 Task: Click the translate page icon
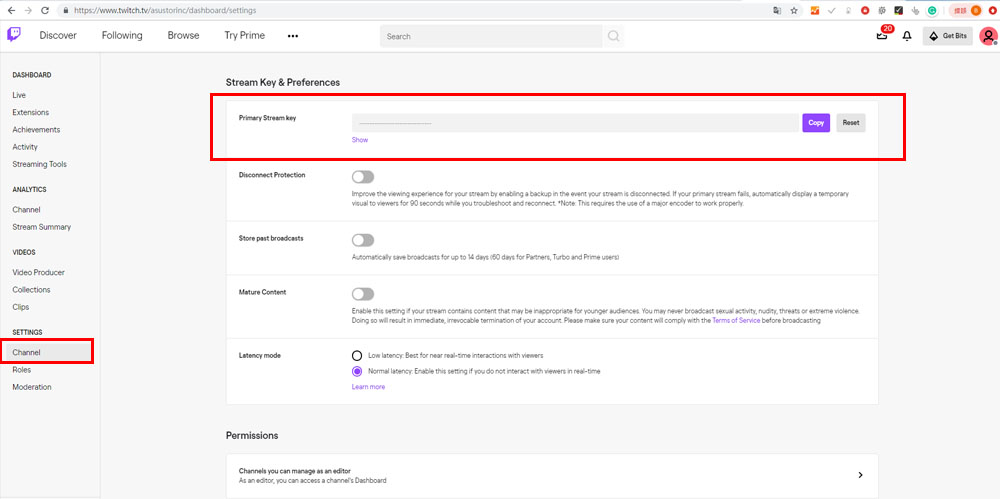(x=777, y=11)
